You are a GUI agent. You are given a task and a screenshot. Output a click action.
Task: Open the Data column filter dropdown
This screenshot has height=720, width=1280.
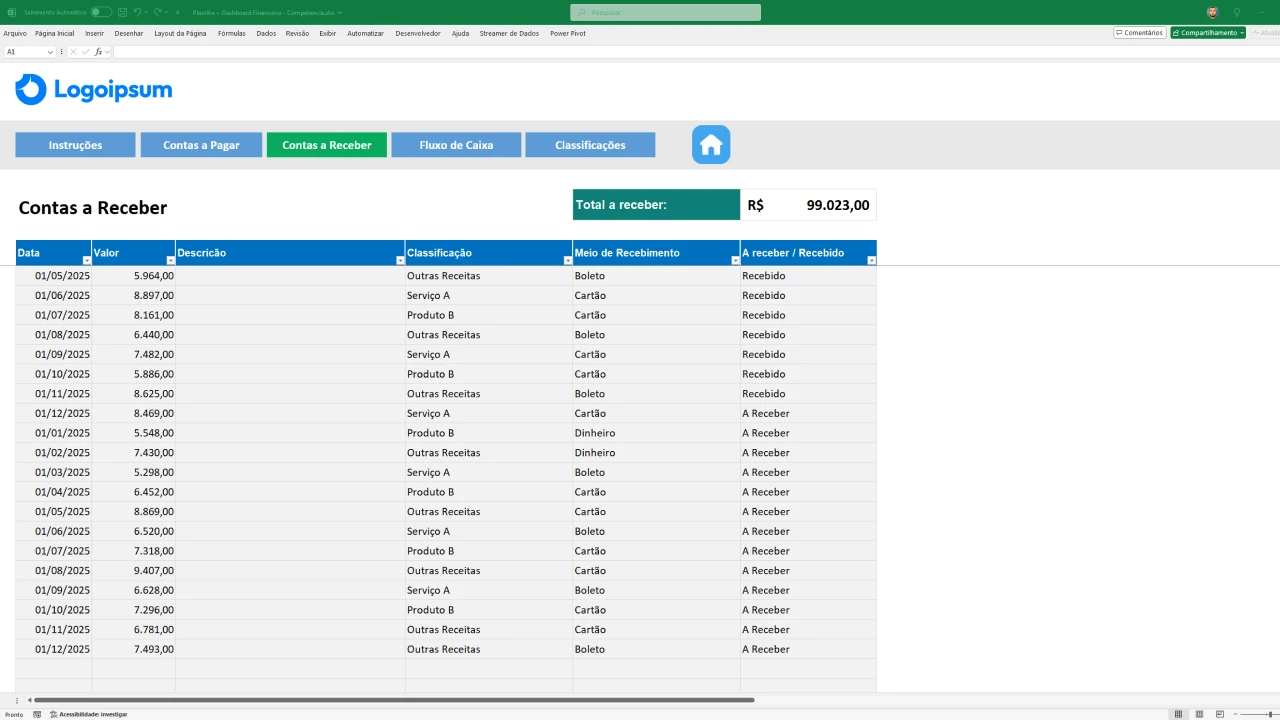(x=86, y=260)
